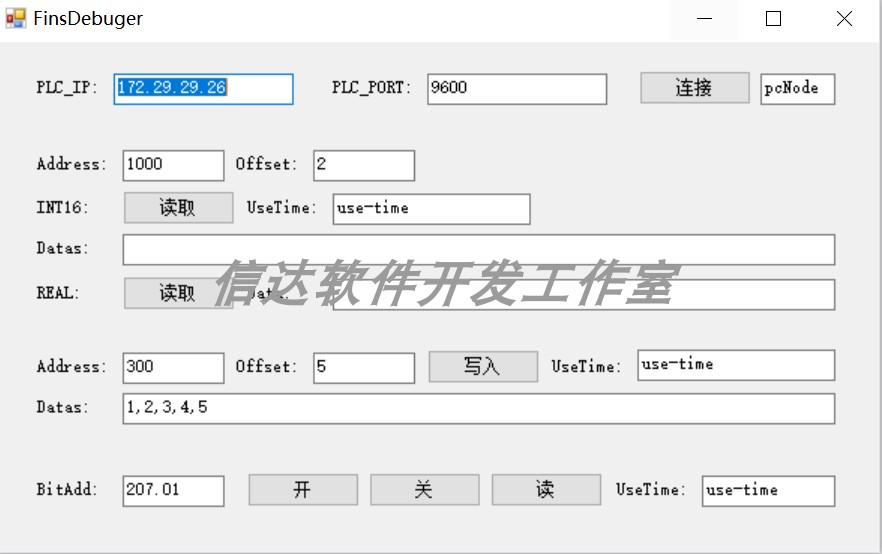
Task: Maximize the FinsDebuger window
Action: tap(773, 19)
